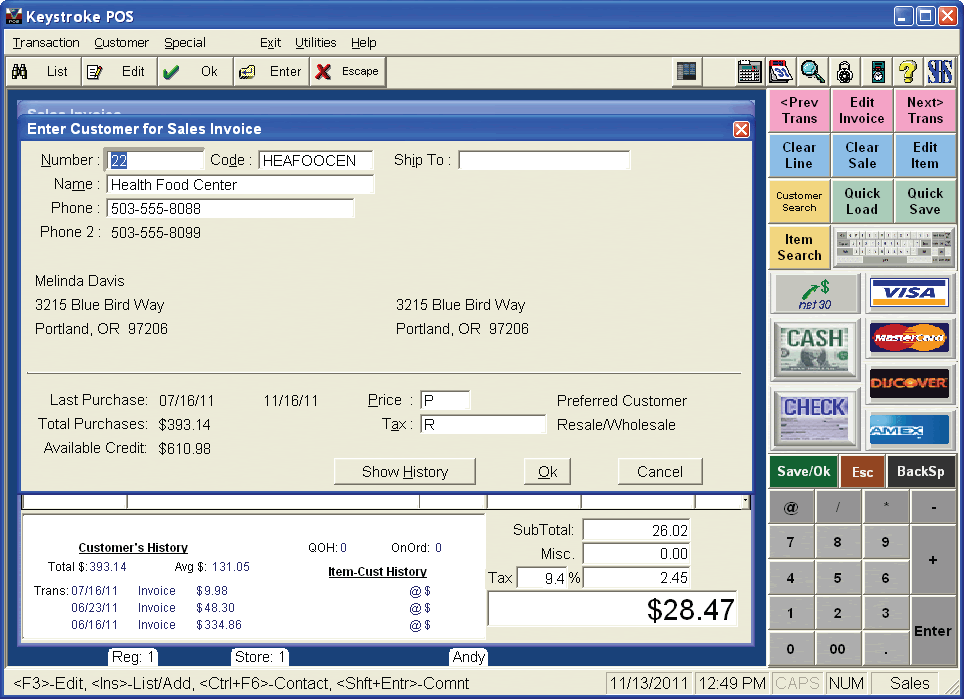Click the Show History button
This screenshot has height=699, width=964.
(x=404, y=472)
